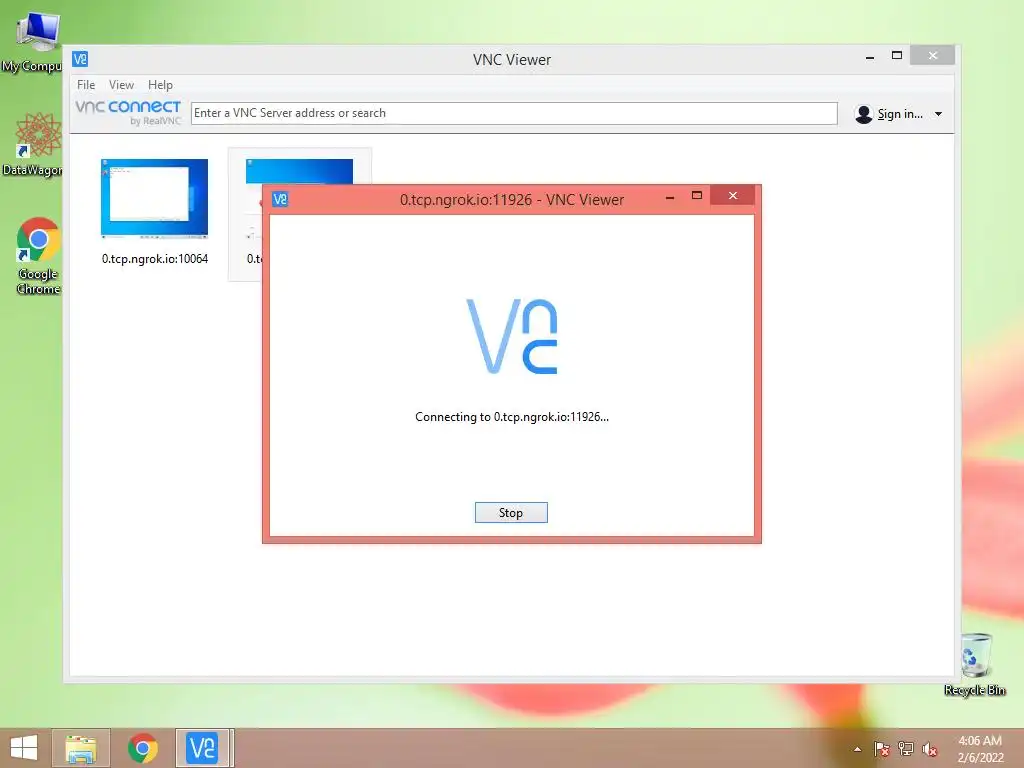Click the muted volume tray icon
Image resolution: width=1024 pixels, height=768 pixels.
pyautogui.click(x=929, y=749)
